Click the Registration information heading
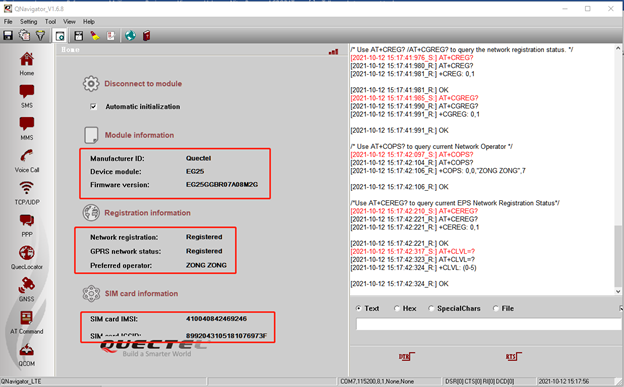The height and width of the screenshot is (387, 624). (x=147, y=213)
